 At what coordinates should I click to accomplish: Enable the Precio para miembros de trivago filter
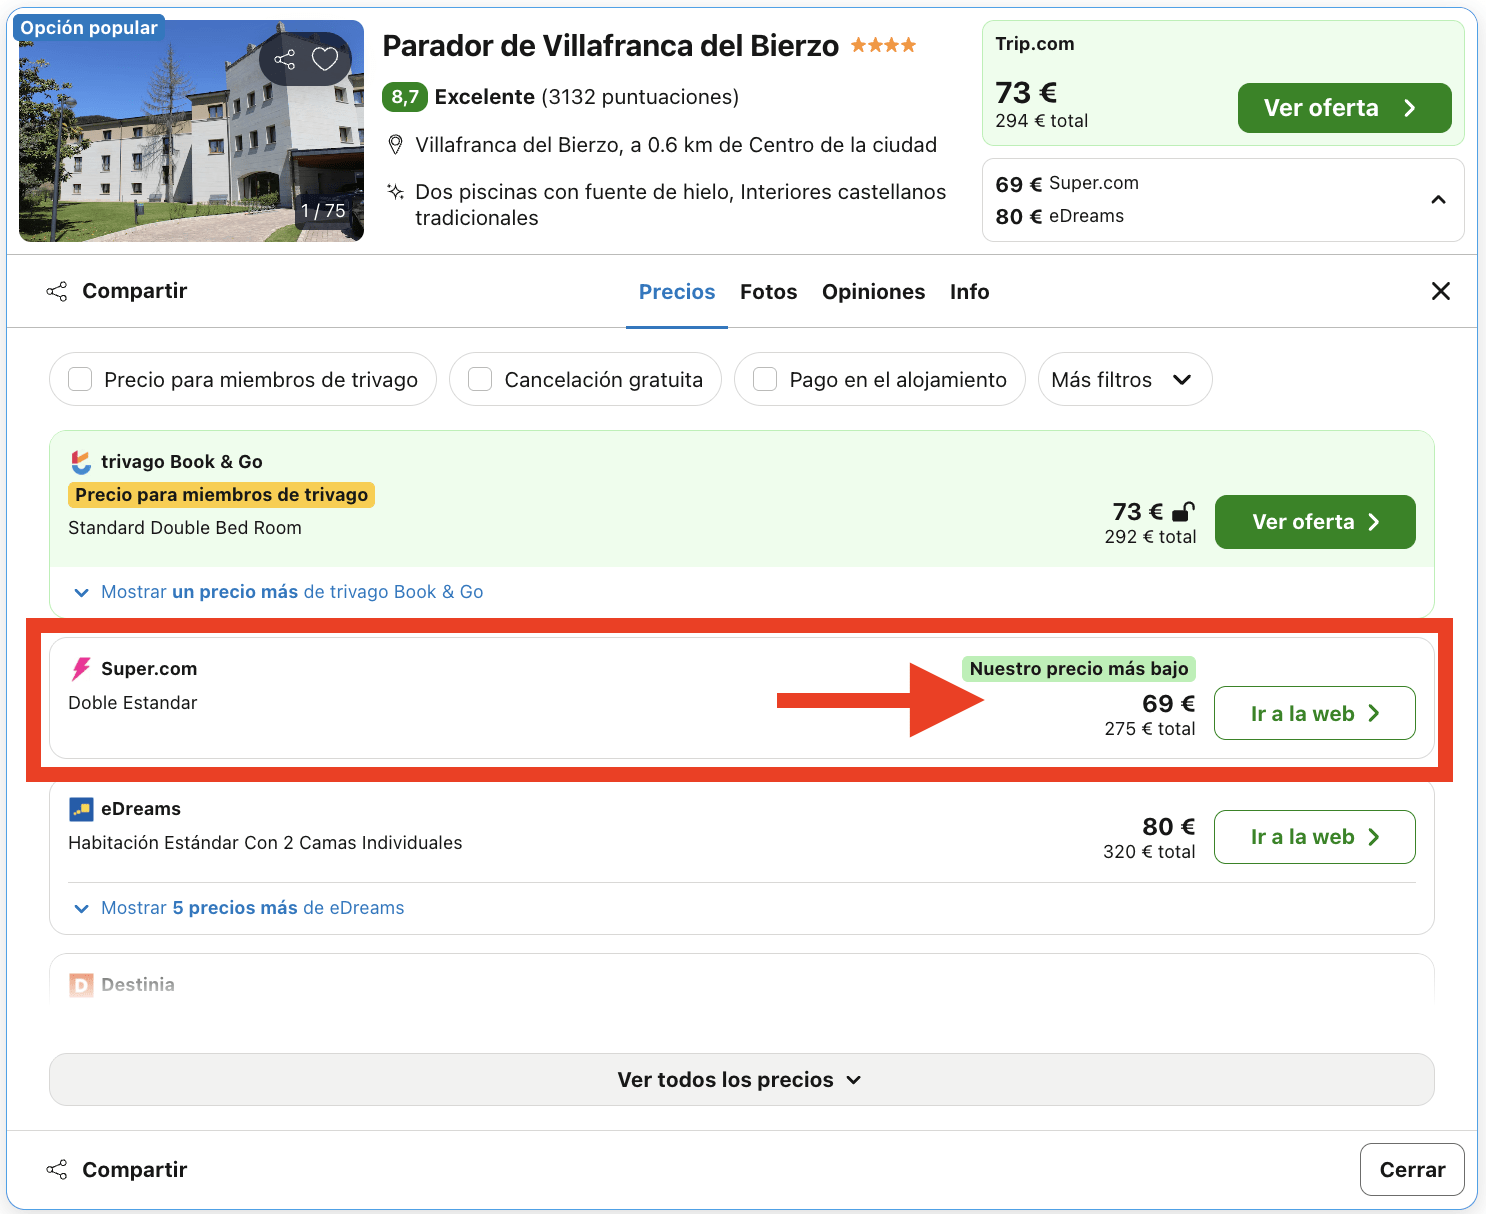(x=79, y=379)
